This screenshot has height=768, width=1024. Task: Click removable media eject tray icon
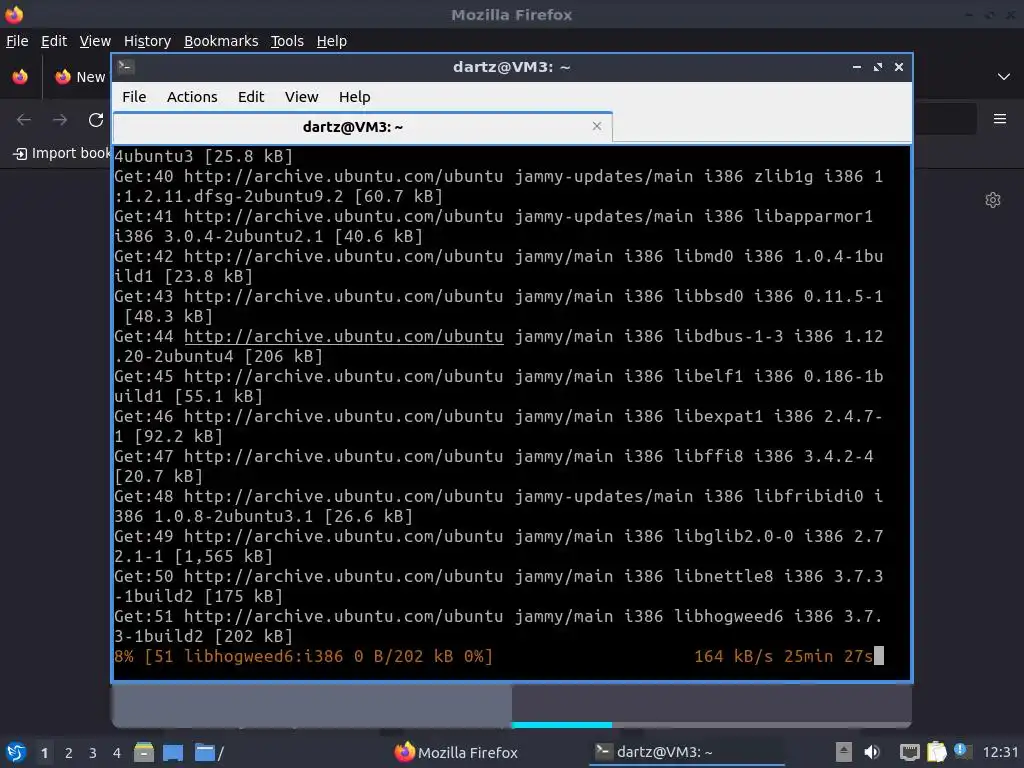coord(844,752)
